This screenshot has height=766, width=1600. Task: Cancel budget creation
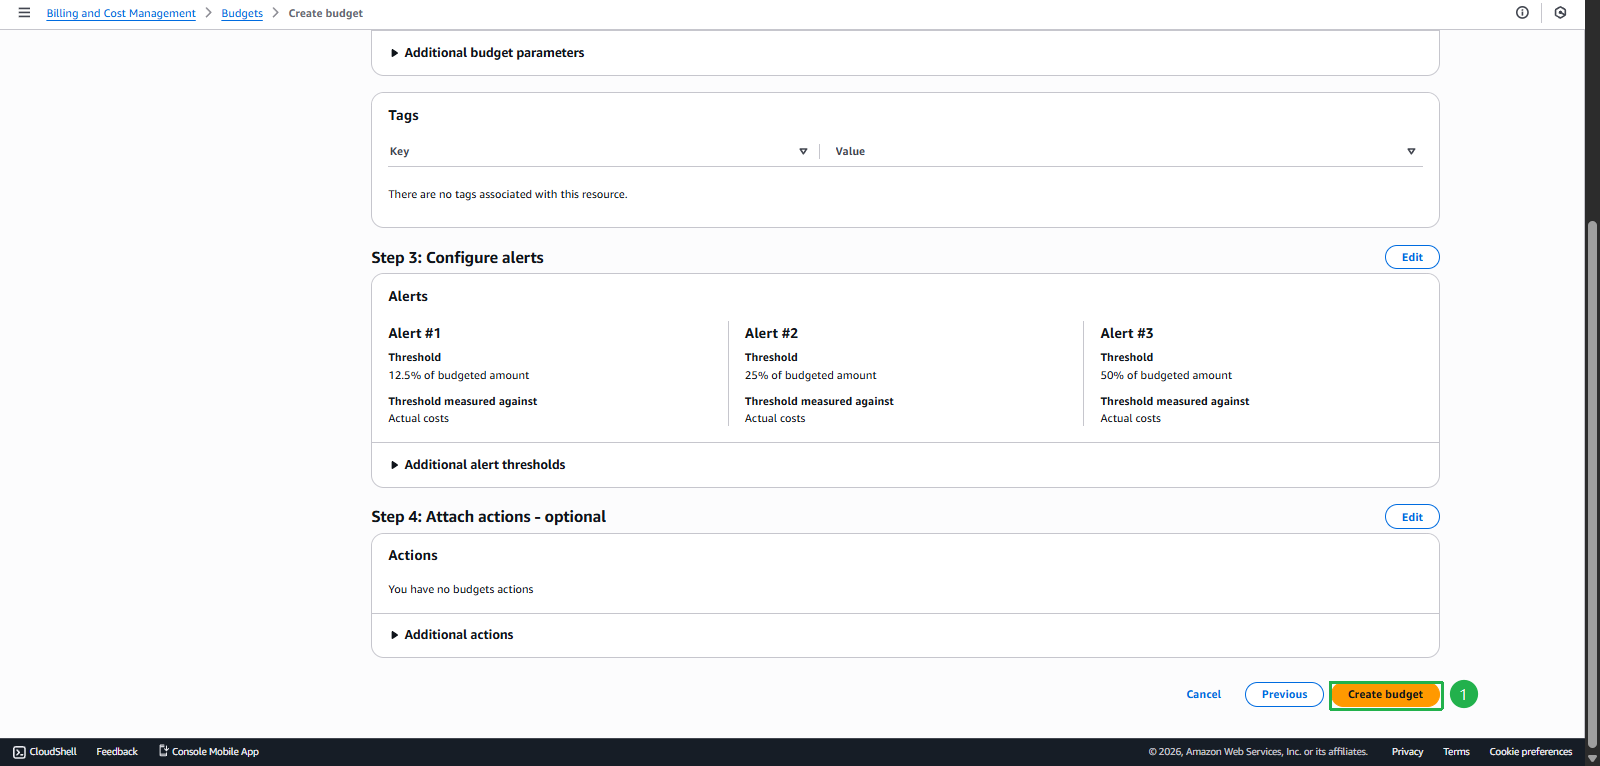[1203, 694]
